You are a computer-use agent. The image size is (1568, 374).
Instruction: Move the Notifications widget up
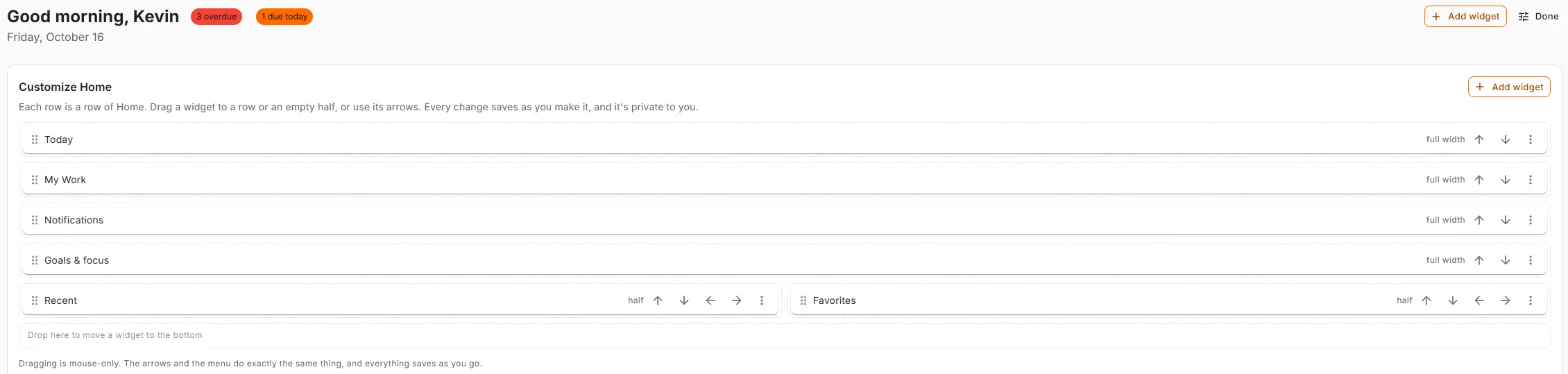tap(1478, 220)
